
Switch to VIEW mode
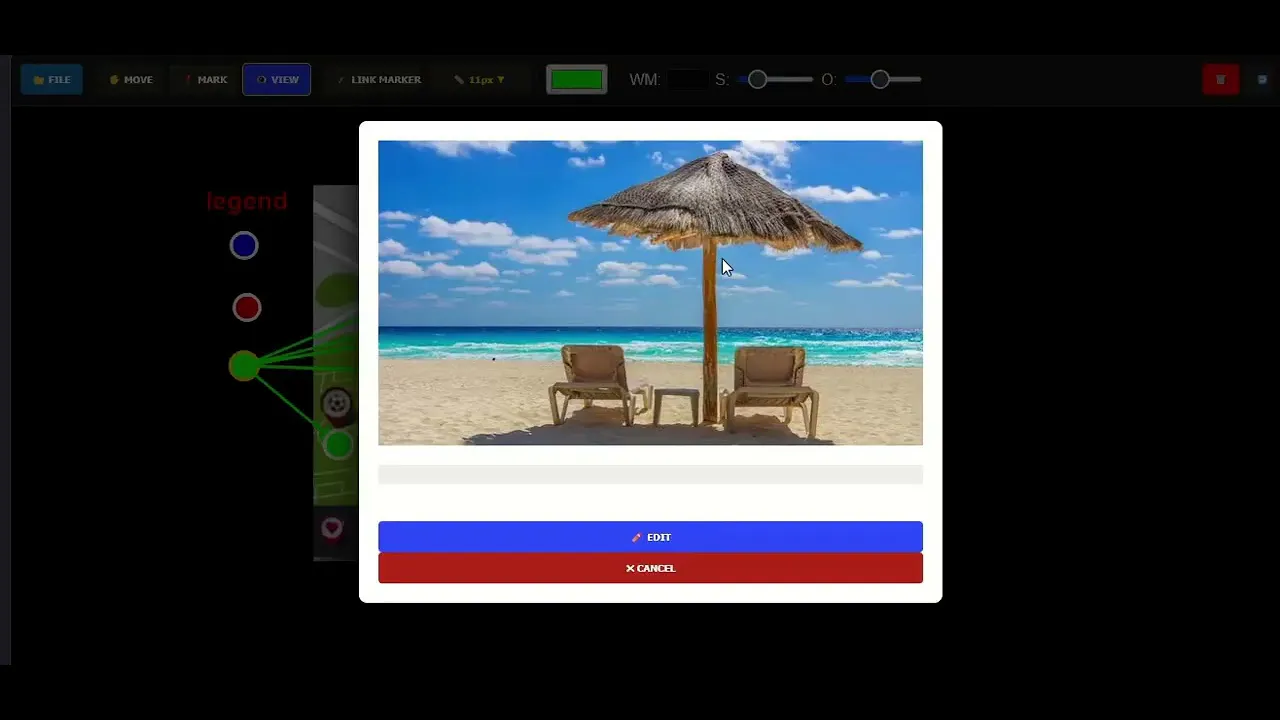[x=277, y=79]
